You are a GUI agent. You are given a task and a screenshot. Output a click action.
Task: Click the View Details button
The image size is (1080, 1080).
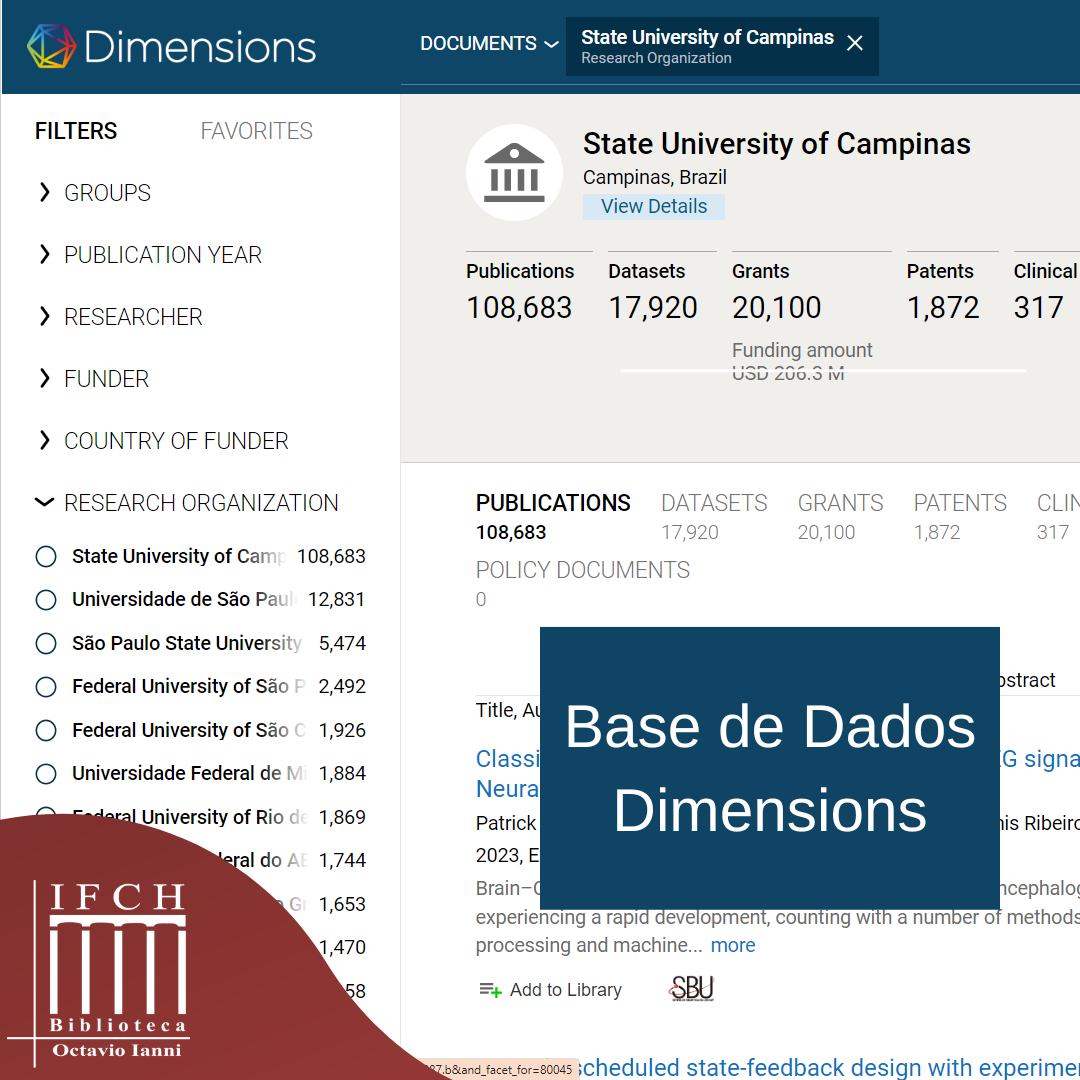654,207
